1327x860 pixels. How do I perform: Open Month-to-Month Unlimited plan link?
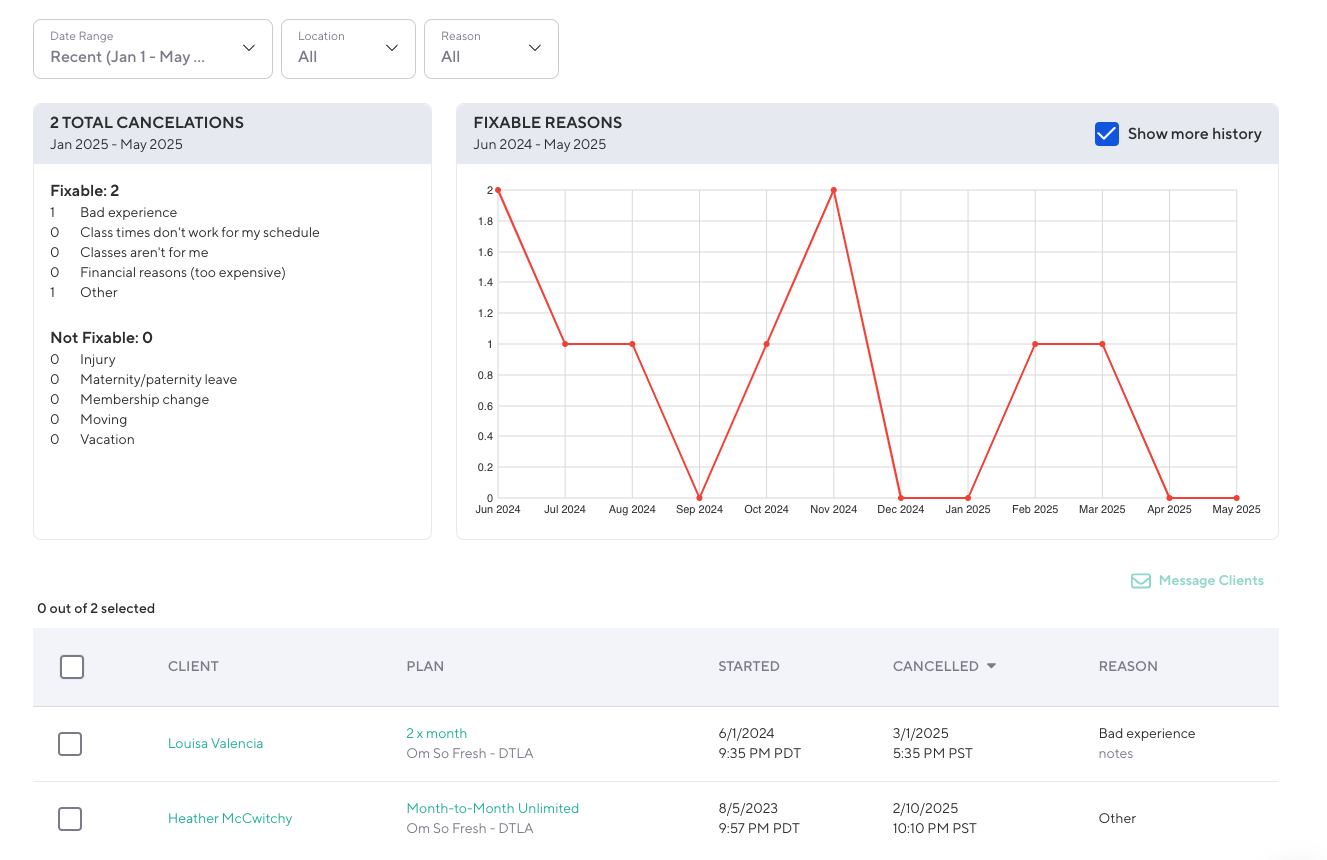pos(492,809)
